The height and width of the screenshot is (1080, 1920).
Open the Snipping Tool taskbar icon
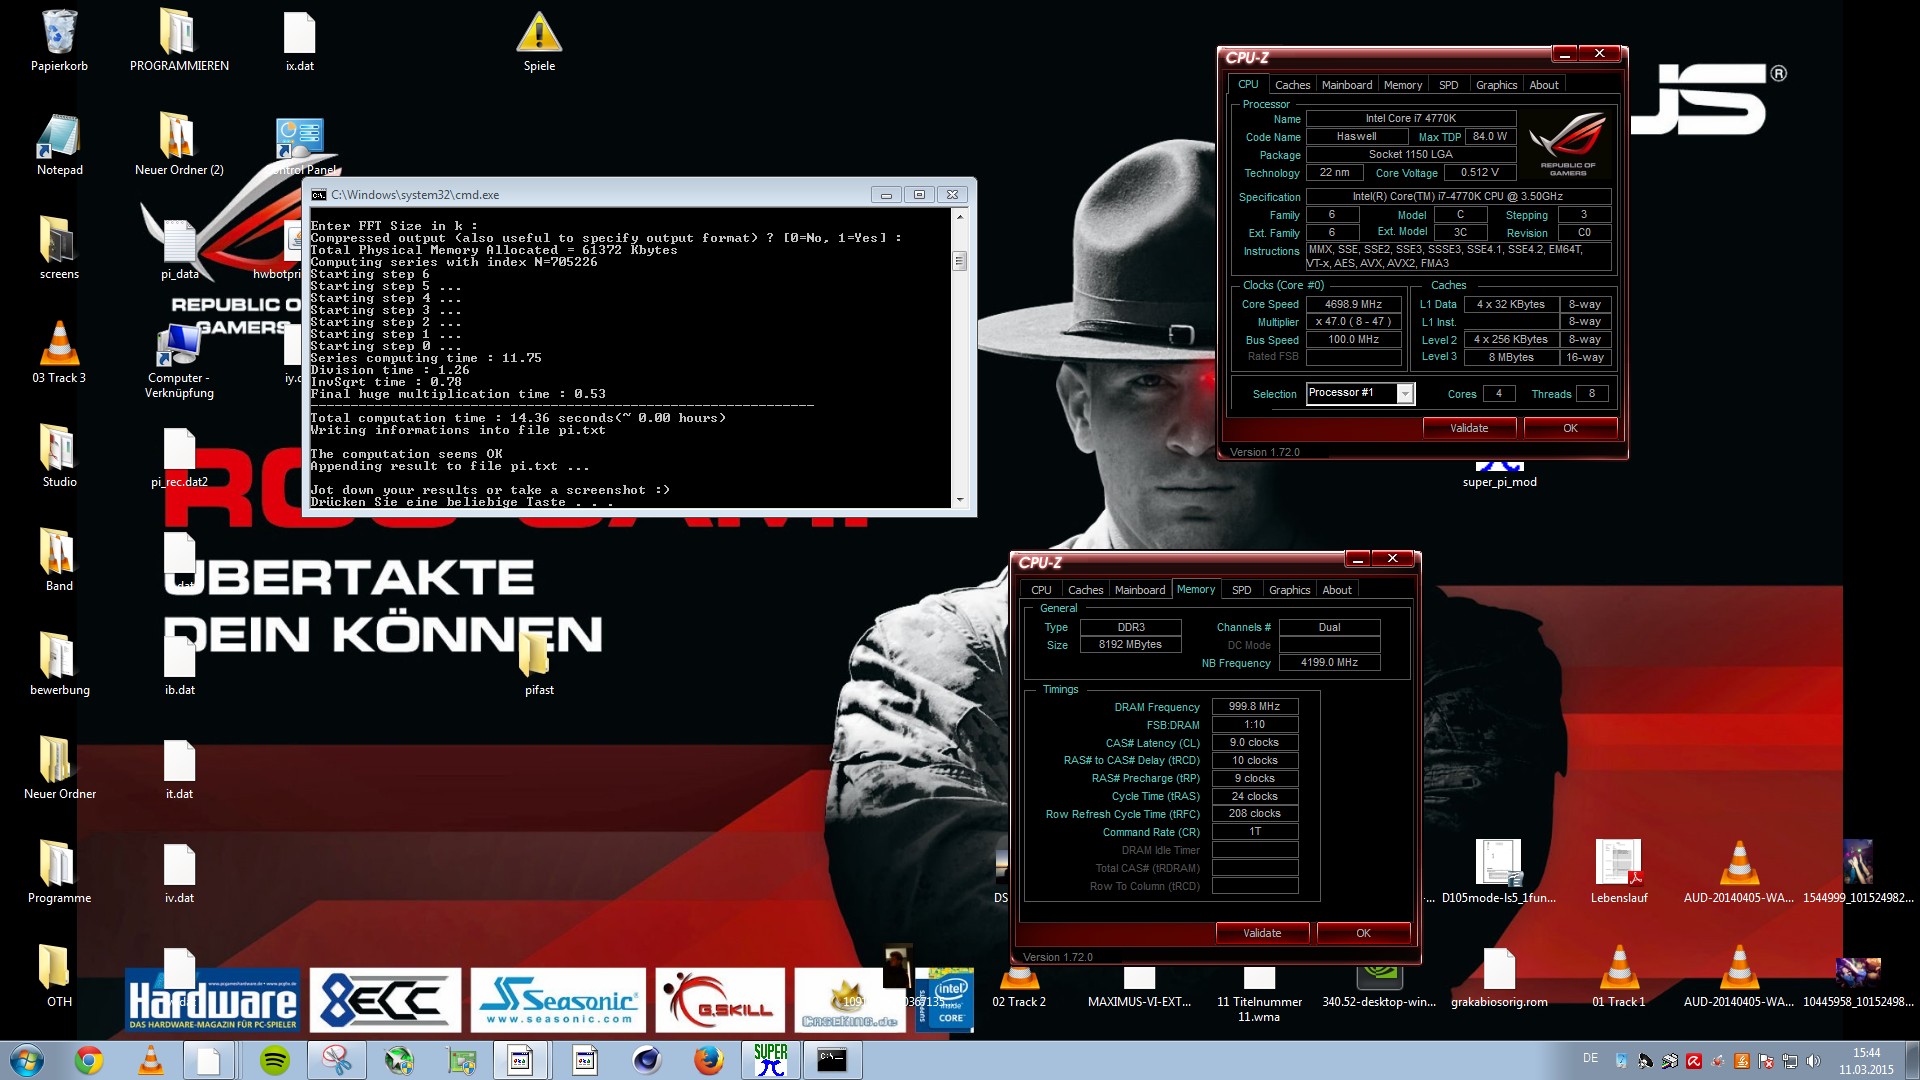(x=337, y=1060)
